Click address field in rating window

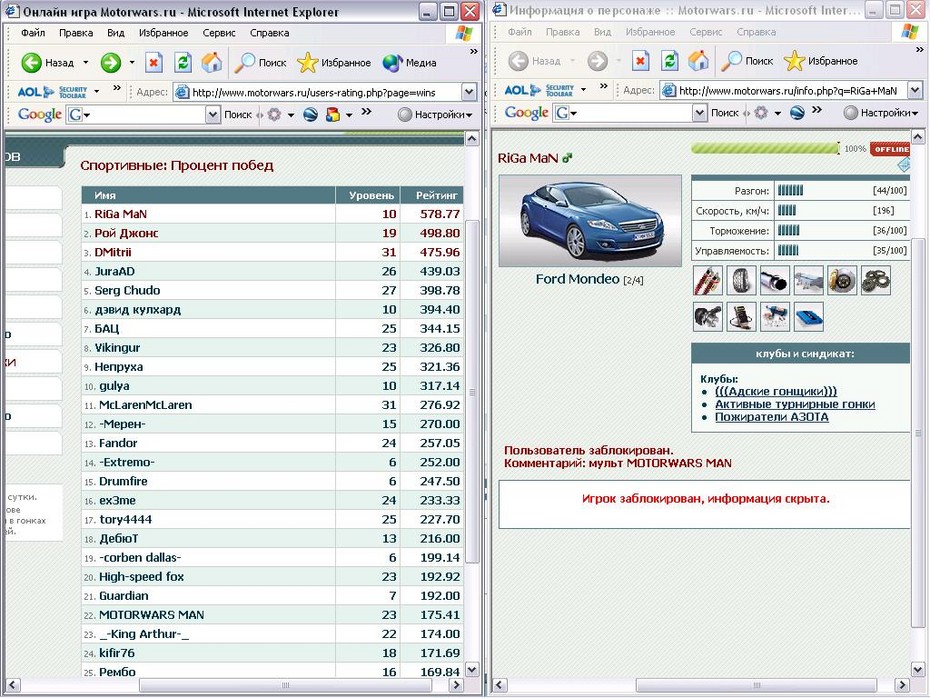[x=325, y=92]
